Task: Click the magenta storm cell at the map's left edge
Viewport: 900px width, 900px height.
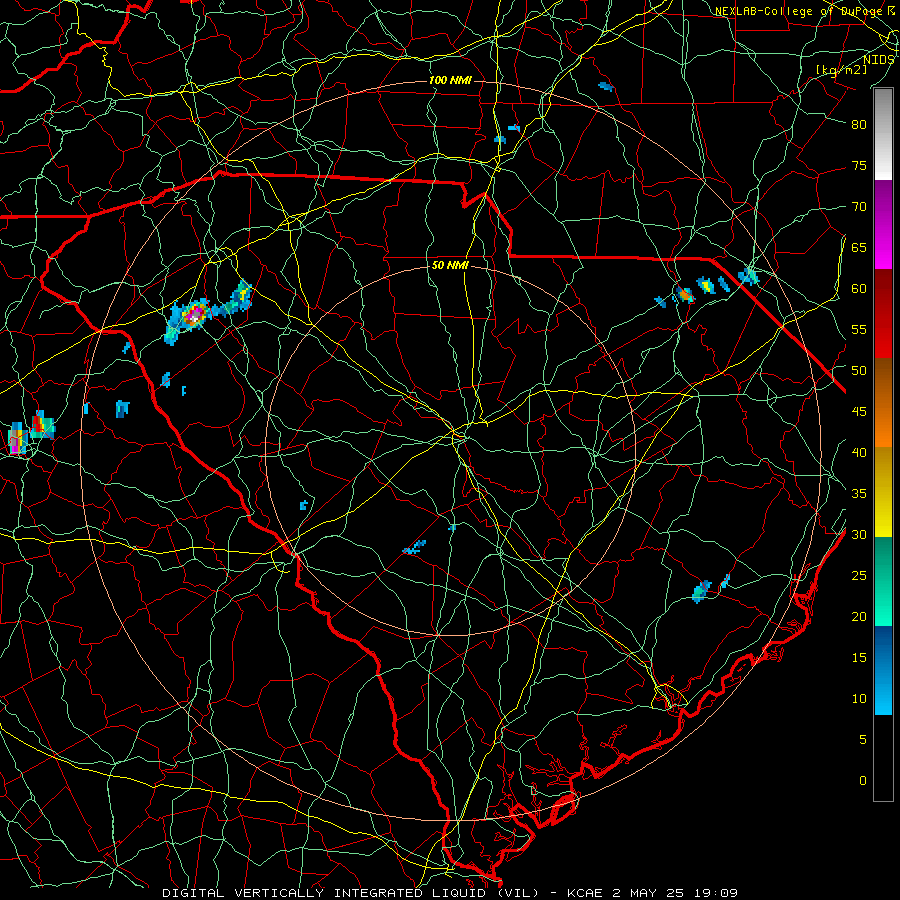Action: pyautogui.click(x=16, y=441)
